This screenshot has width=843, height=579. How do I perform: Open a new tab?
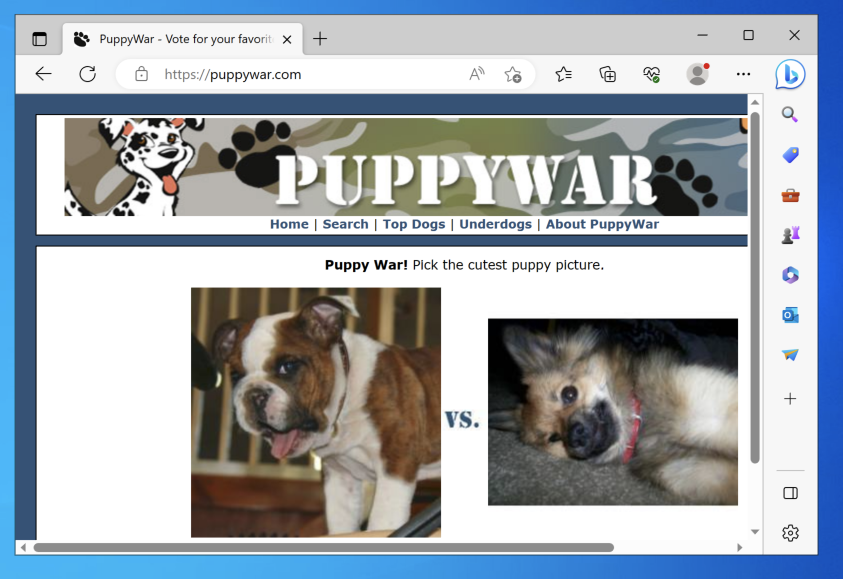click(x=320, y=39)
